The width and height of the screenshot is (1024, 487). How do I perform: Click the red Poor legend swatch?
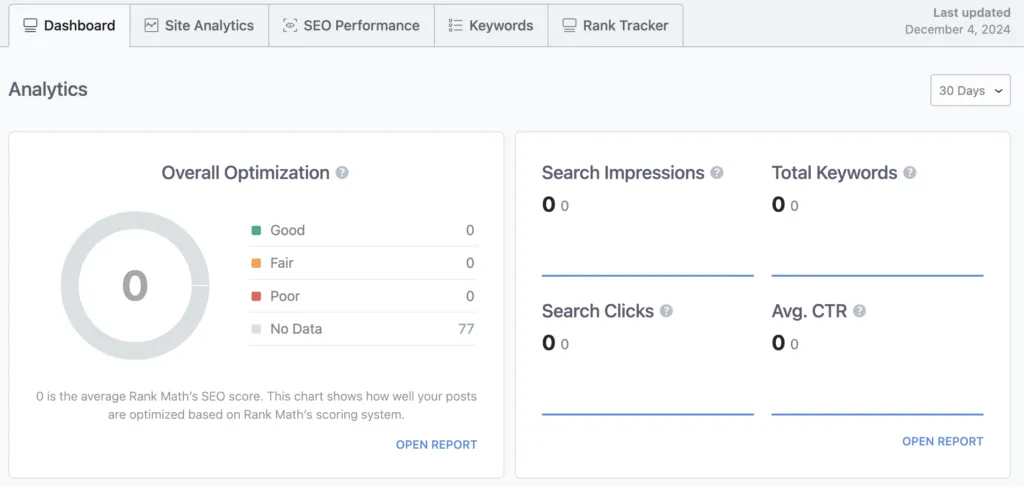(256, 296)
